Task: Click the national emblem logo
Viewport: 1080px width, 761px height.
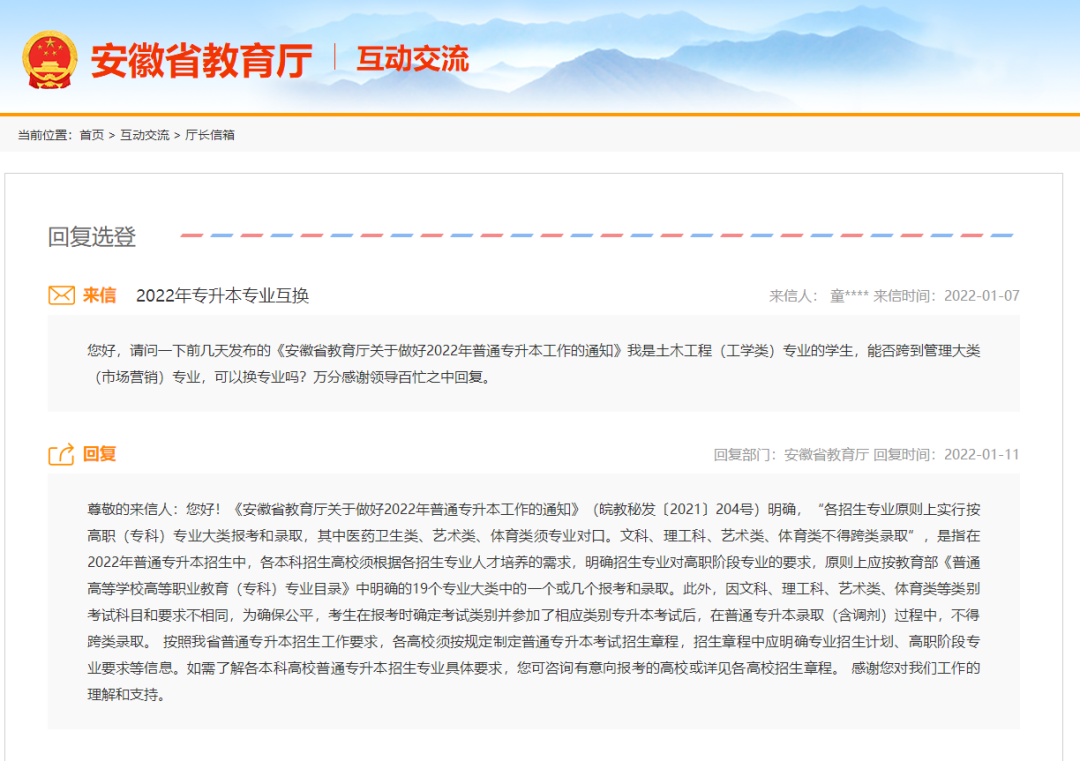Action: click(49, 59)
